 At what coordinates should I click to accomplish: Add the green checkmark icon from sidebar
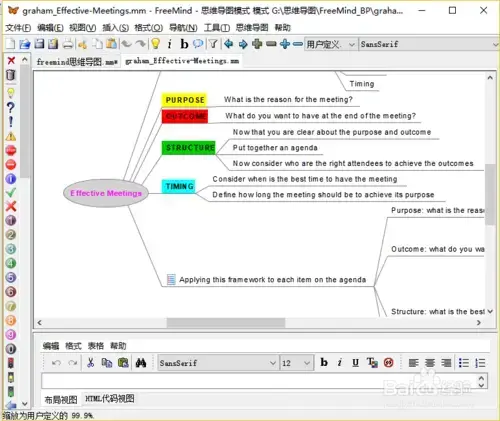[x=11, y=192]
